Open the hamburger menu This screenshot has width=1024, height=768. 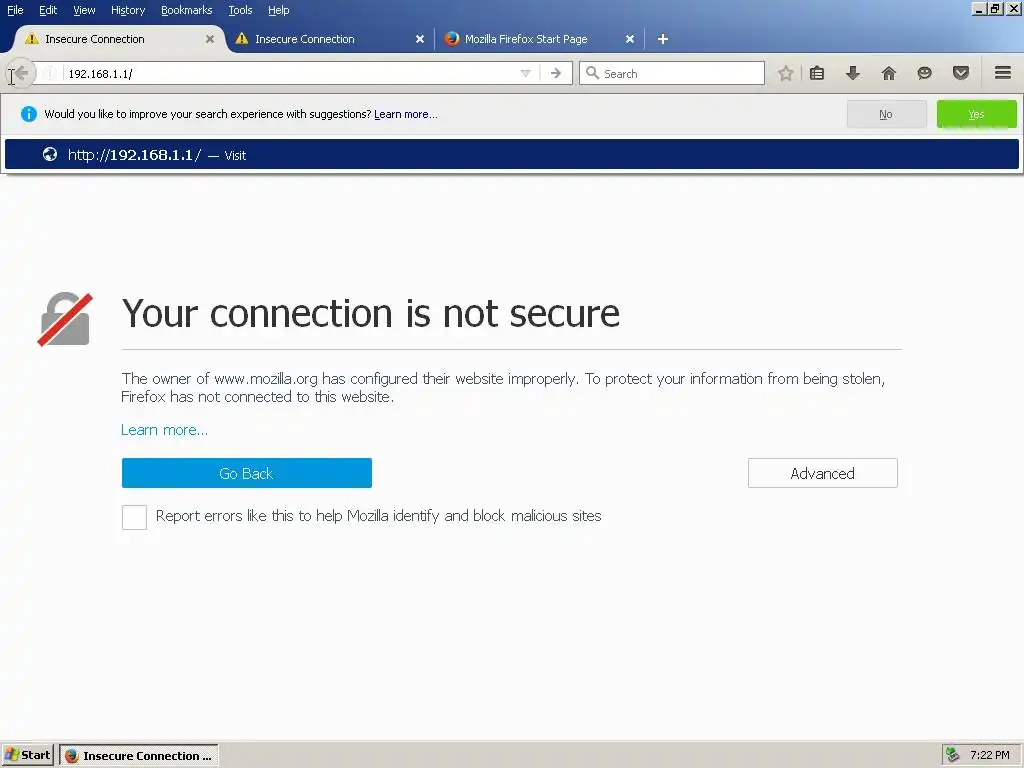[1003, 73]
